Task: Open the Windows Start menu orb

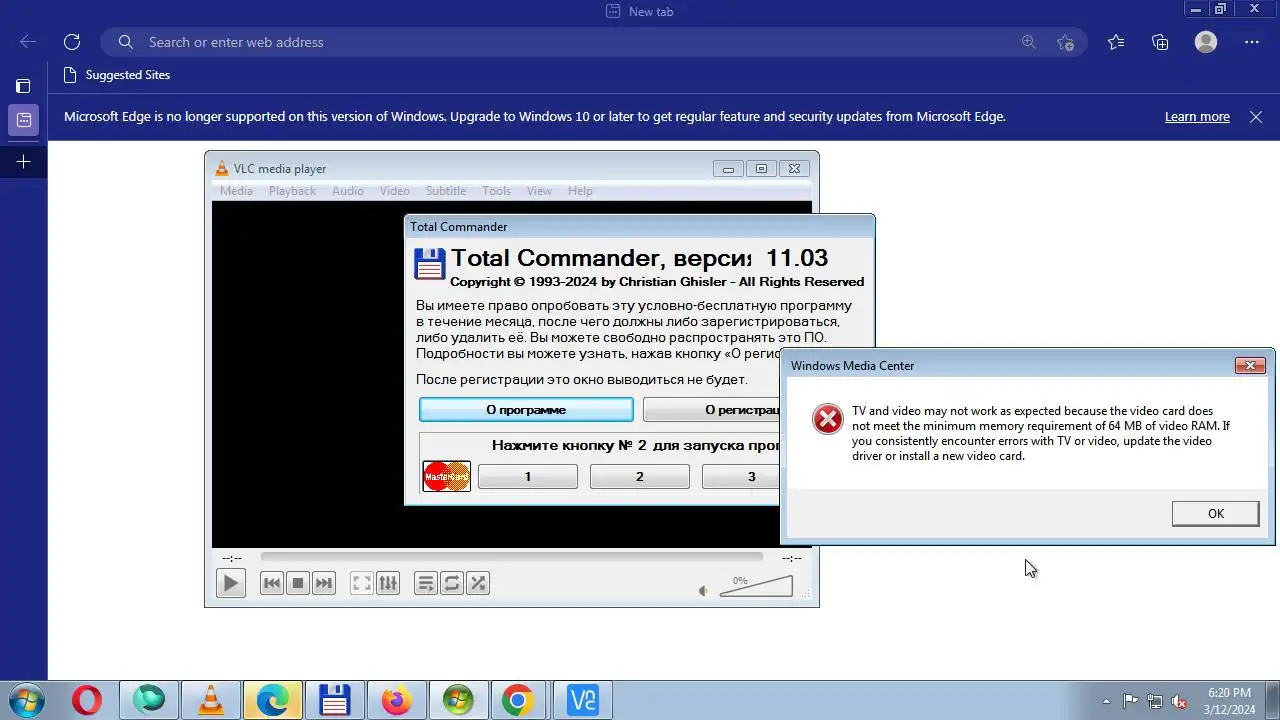Action: point(25,700)
